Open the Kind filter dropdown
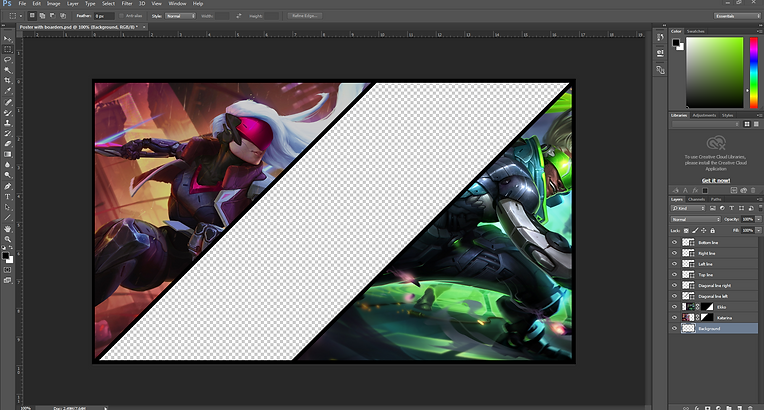This screenshot has height=410, width=764. [688, 208]
